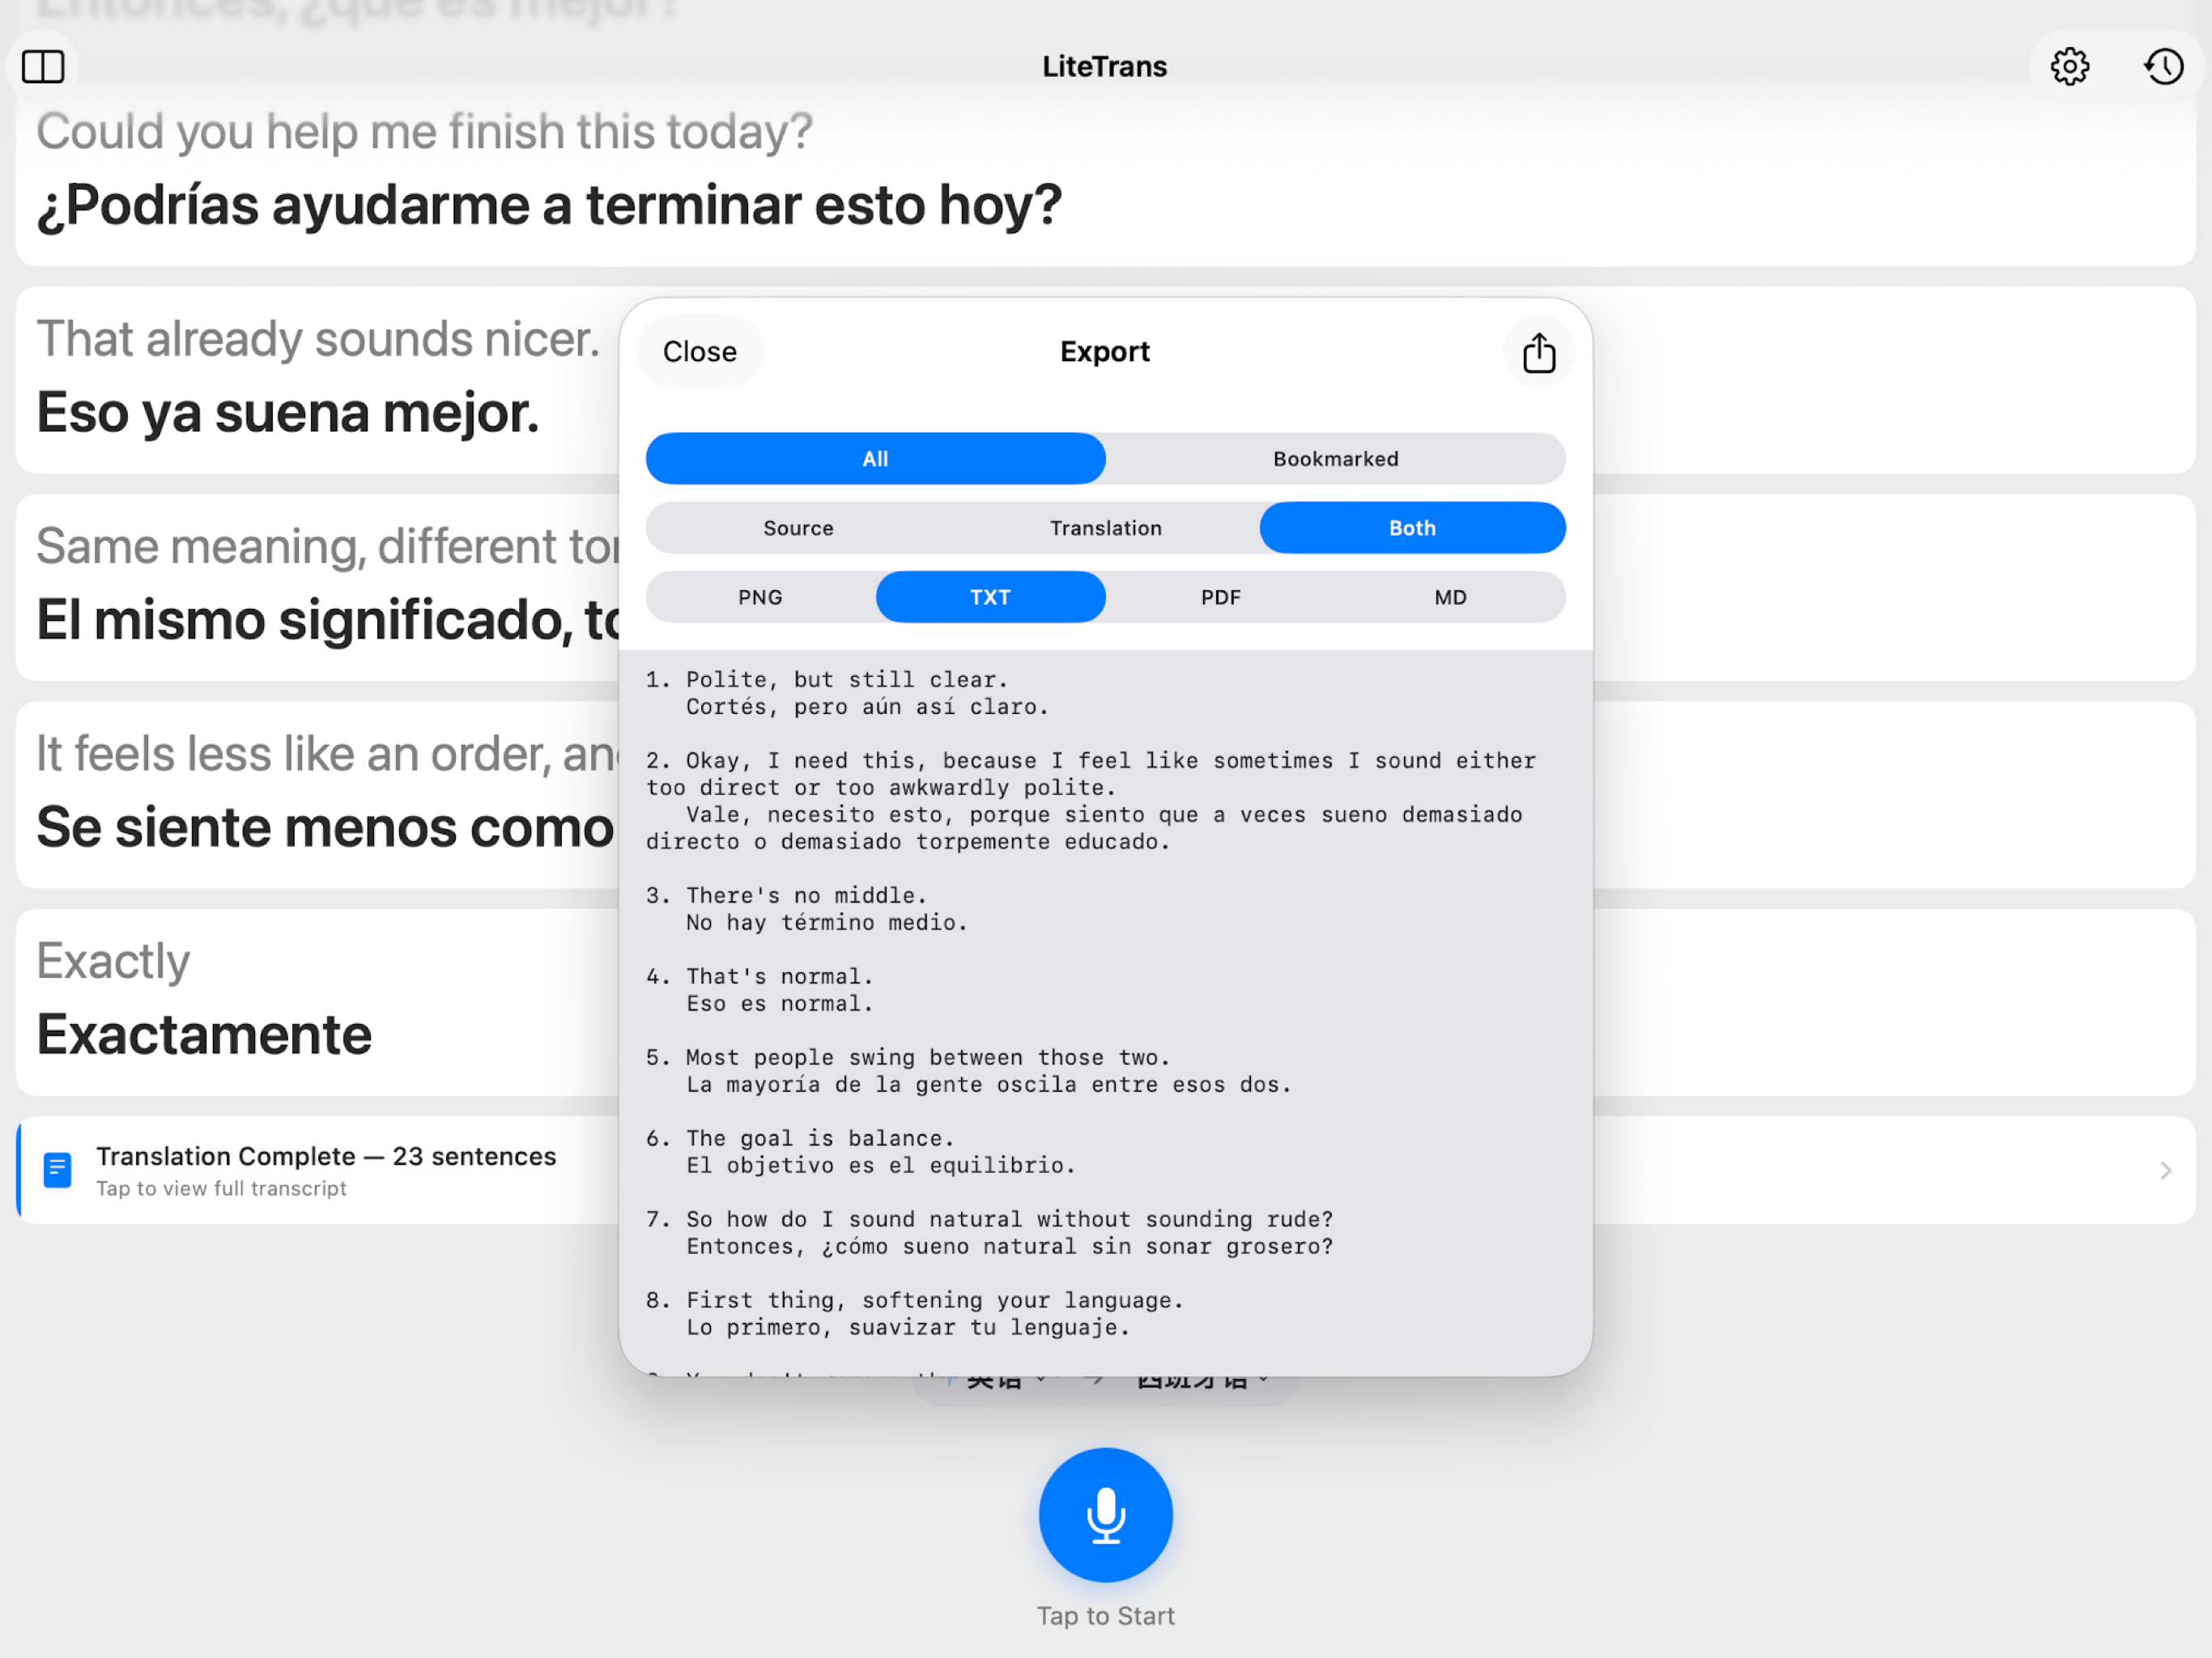
Task: Tap Translation Complete — 23 sentences row
Action: point(1106,1170)
